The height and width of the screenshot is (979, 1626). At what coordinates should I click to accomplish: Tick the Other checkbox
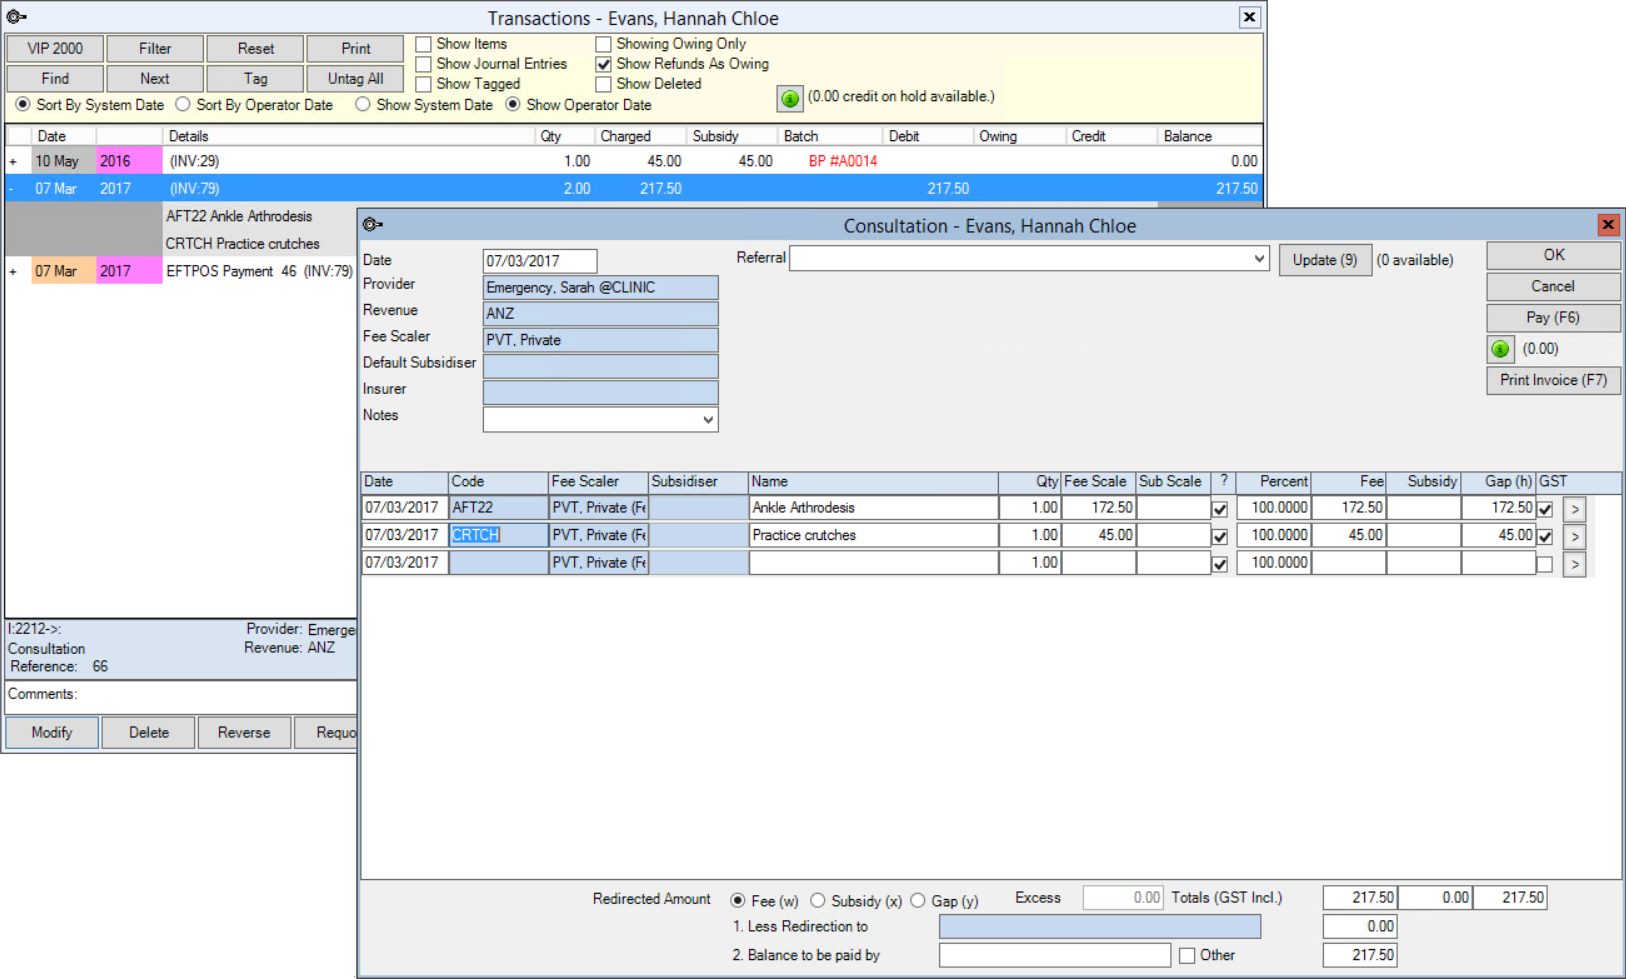tap(1187, 955)
